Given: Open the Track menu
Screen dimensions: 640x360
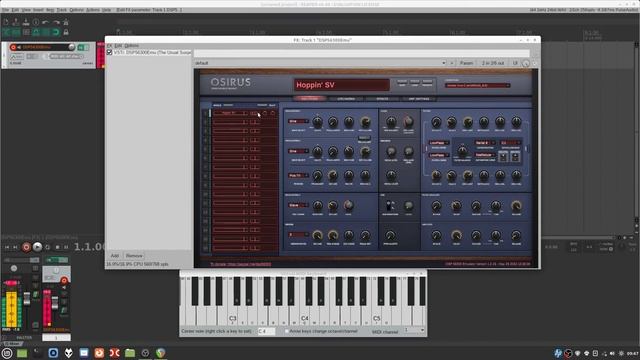Looking at the screenshot, I should (62, 10).
